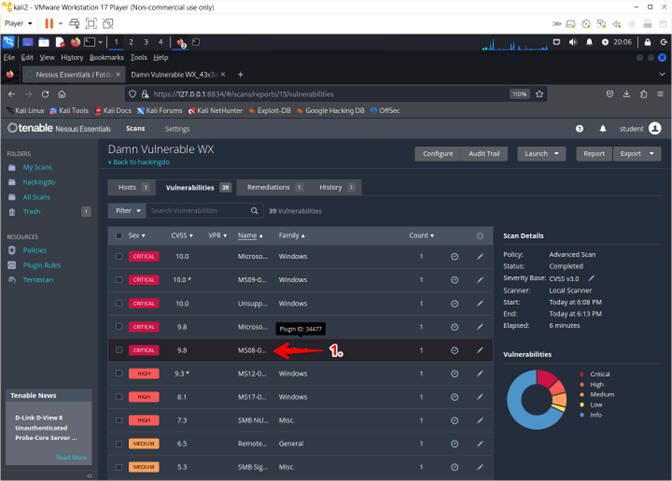Check the box on the MS08-0 row
Screen dimensions: 672x481
pos(119,350)
